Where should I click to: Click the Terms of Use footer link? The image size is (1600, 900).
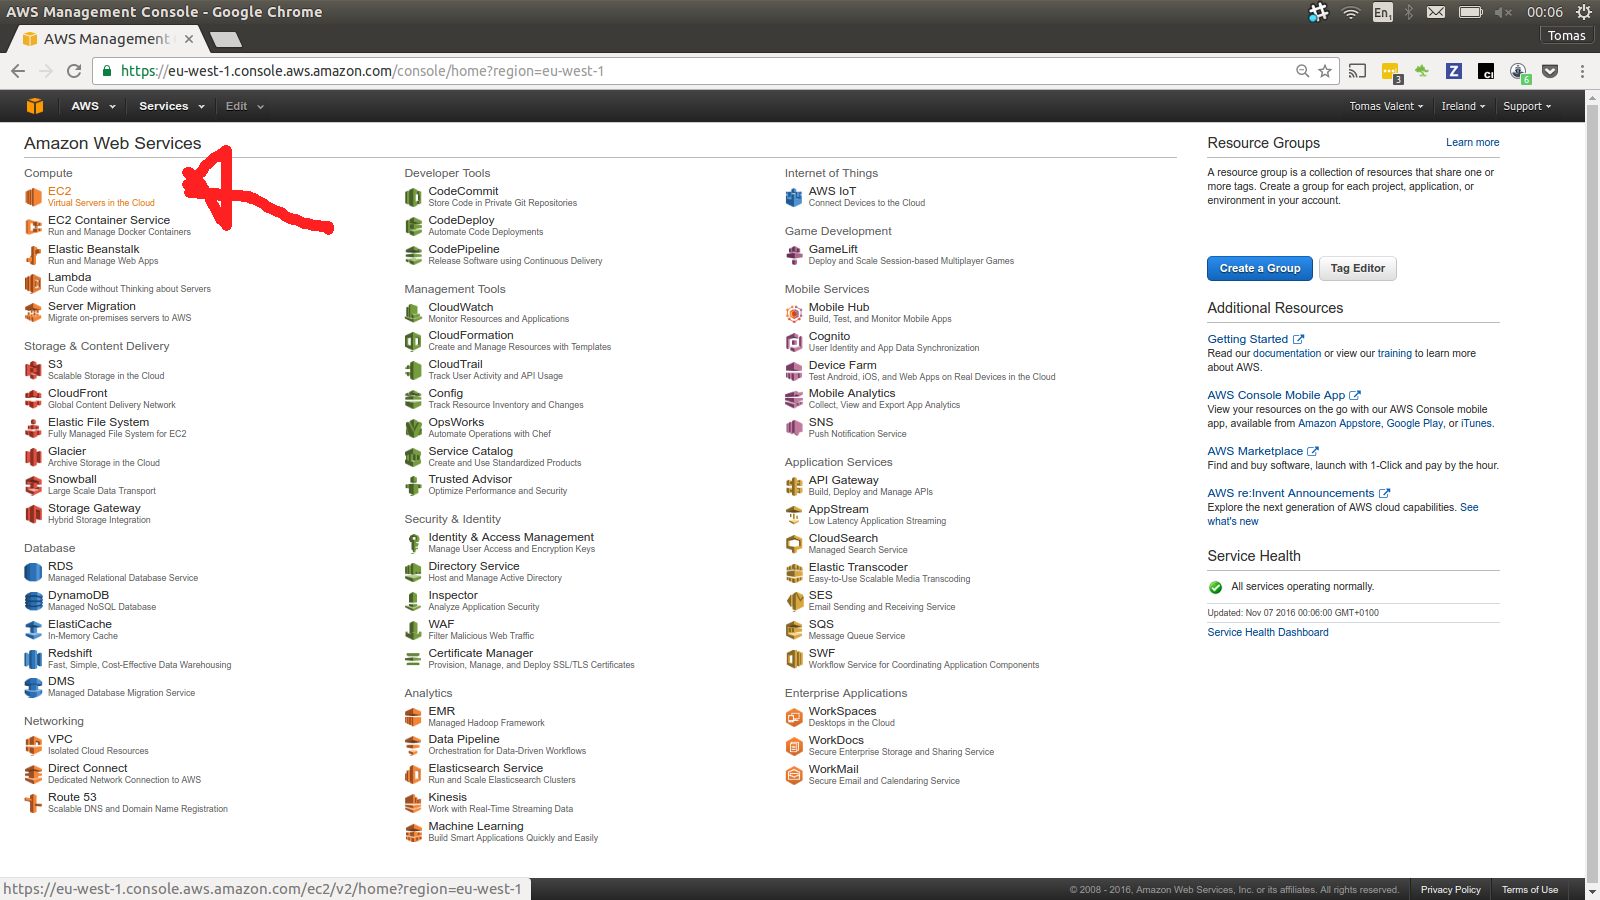1529,890
